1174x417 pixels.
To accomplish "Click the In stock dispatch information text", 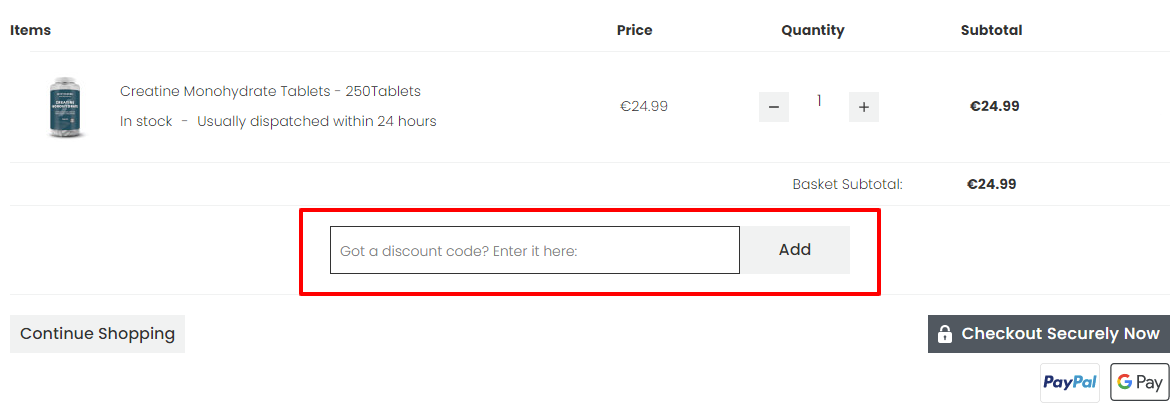I will point(278,121).
